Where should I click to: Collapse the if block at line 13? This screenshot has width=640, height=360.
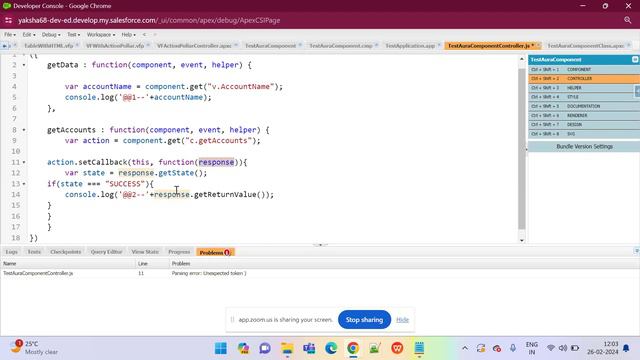[24, 184]
